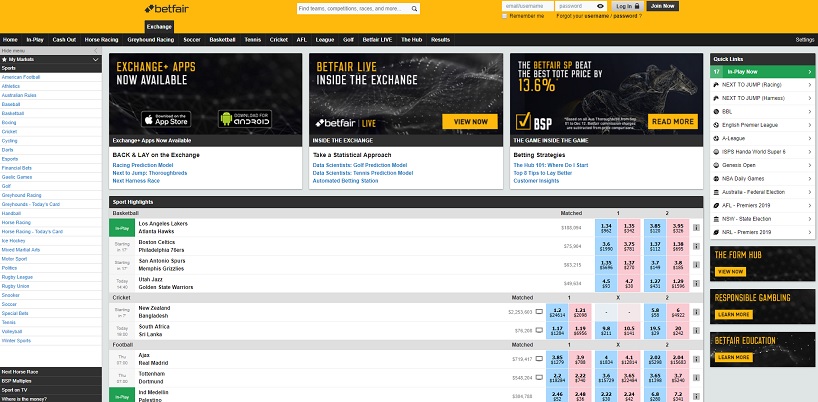818x402 pixels.
Task: Select Esports in the sports list
Action: click(10, 159)
